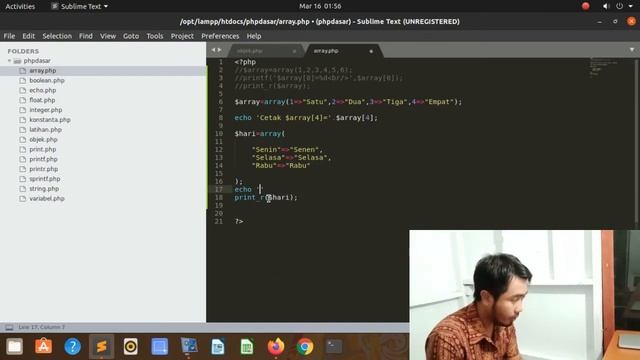Open the Edit menu
The image size is (640, 360).
(x=29, y=36)
